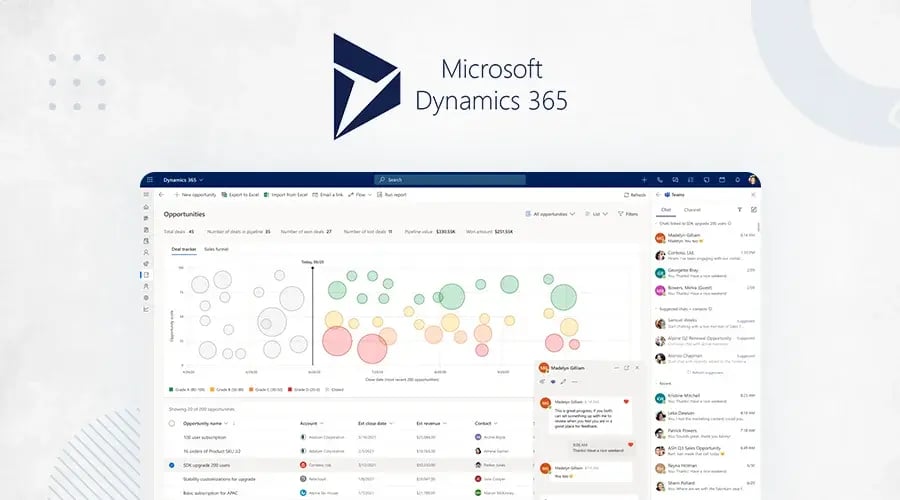Click the compose new chat icon in Teams
900x500 pixels.
coord(753,210)
